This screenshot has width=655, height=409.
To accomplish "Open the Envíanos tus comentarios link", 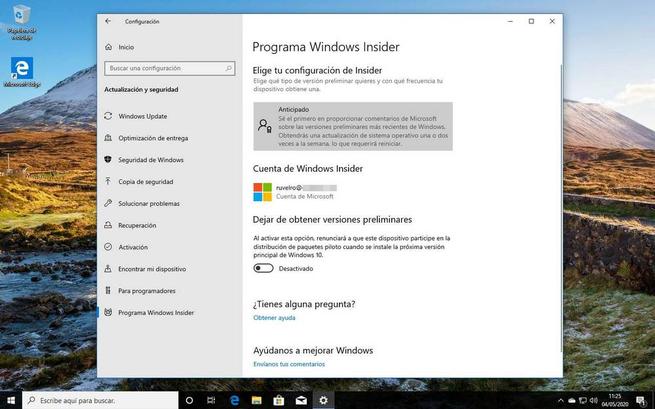I will pyautogui.click(x=289, y=364).
